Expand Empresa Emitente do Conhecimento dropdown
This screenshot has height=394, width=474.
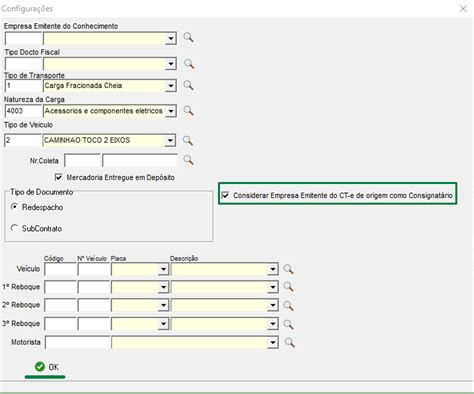tap(171, 38)
